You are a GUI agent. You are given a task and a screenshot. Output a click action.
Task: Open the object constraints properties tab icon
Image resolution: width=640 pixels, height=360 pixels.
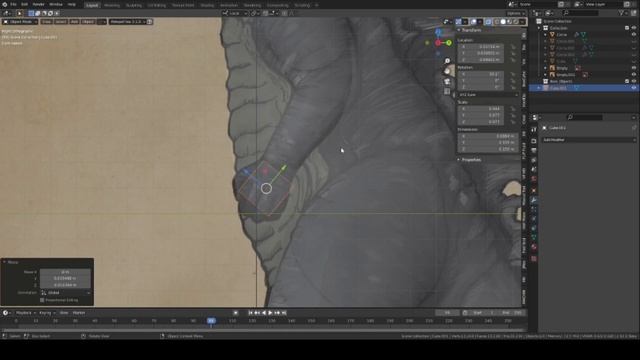coord(534,229)
